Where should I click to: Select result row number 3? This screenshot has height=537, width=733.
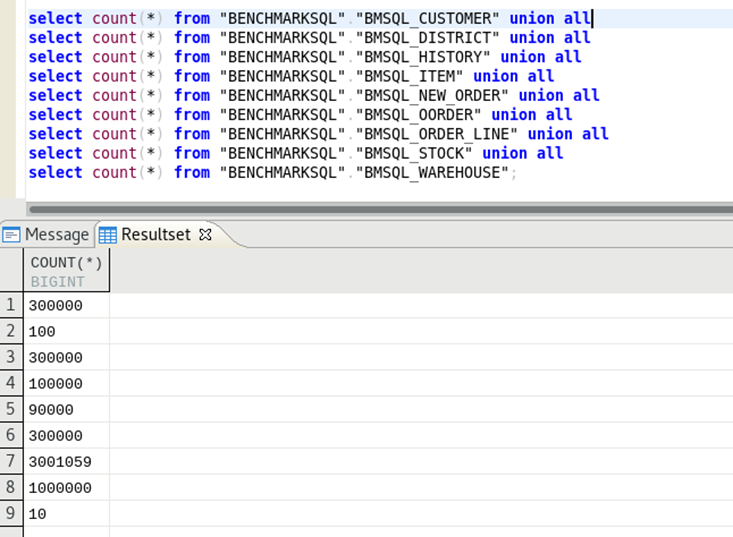click(11, 357)
